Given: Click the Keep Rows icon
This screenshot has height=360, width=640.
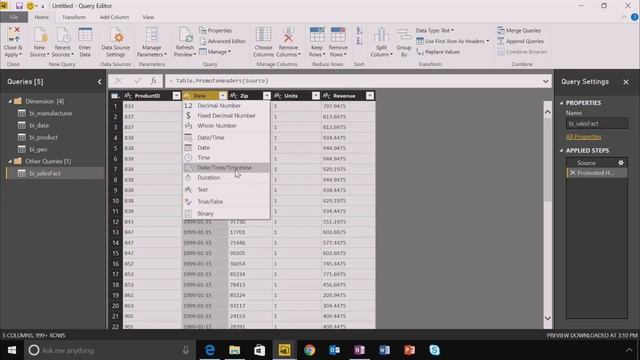Looking at the screenshot, I should click(x=317, y=35).
